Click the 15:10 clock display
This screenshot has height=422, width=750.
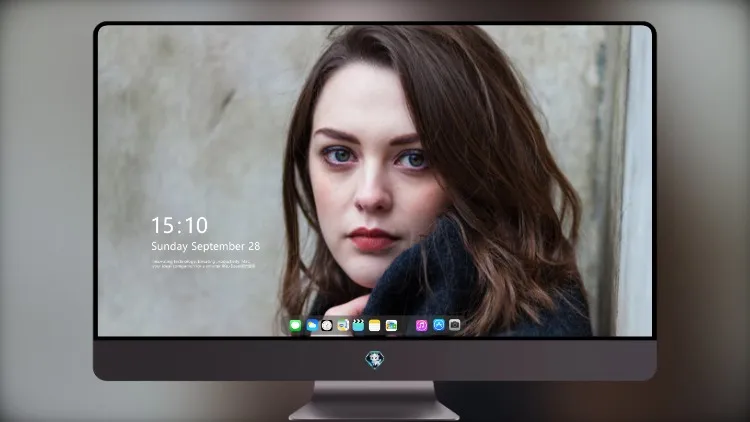pyautogui.click(x=179, y=225)
